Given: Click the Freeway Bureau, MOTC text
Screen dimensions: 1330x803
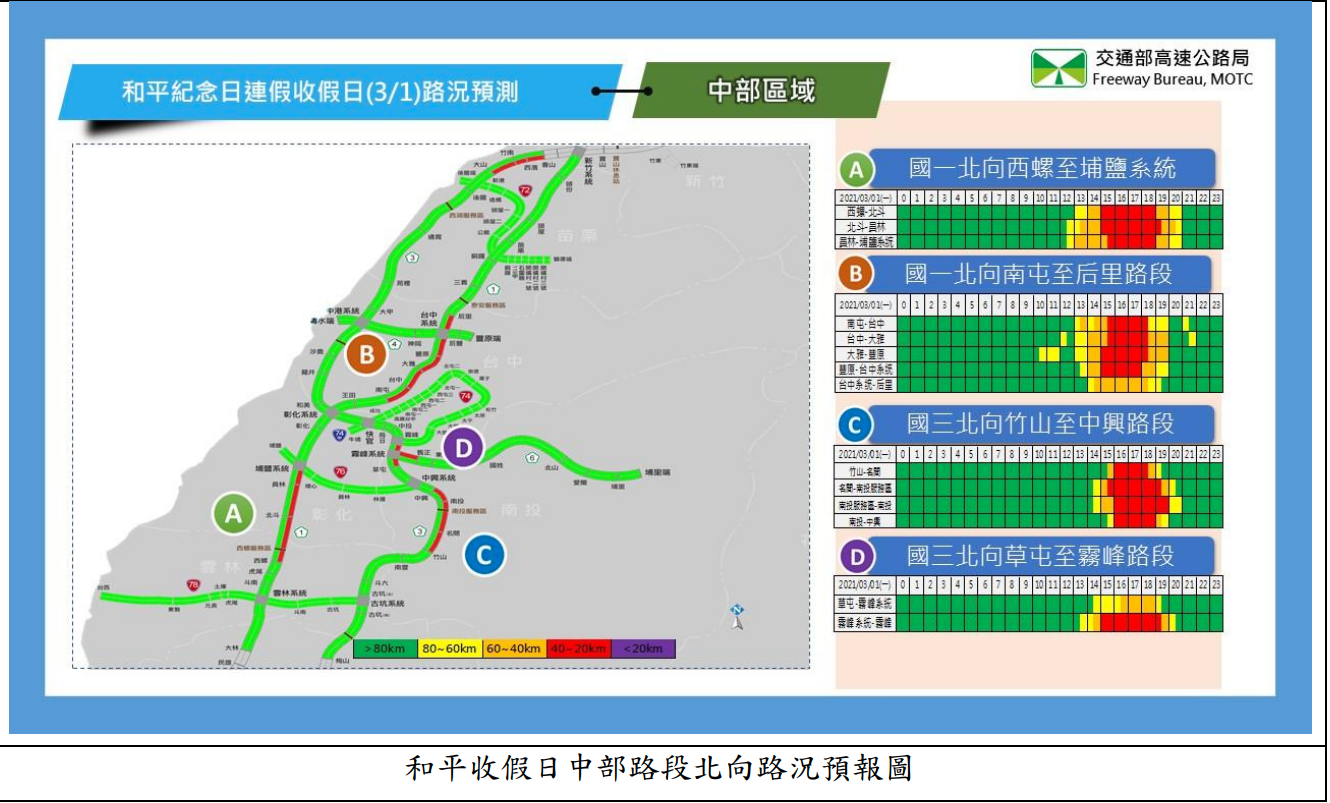Looking at the screenshot, I should 1172,80.
